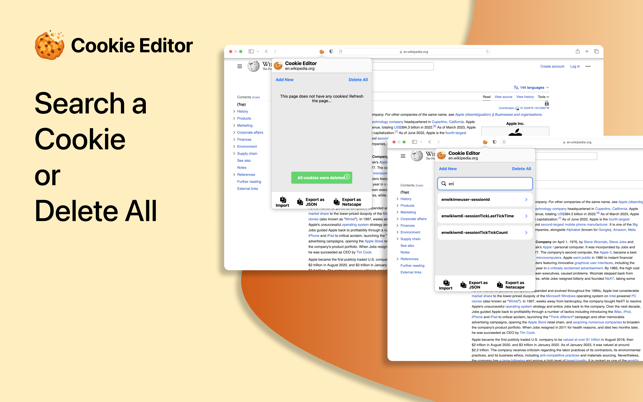Toggle the sidebar button in the front Safari window
Image resolution: width=643 pixels, height=402 pixels.
pyautogui.click(x=414, y=142)
